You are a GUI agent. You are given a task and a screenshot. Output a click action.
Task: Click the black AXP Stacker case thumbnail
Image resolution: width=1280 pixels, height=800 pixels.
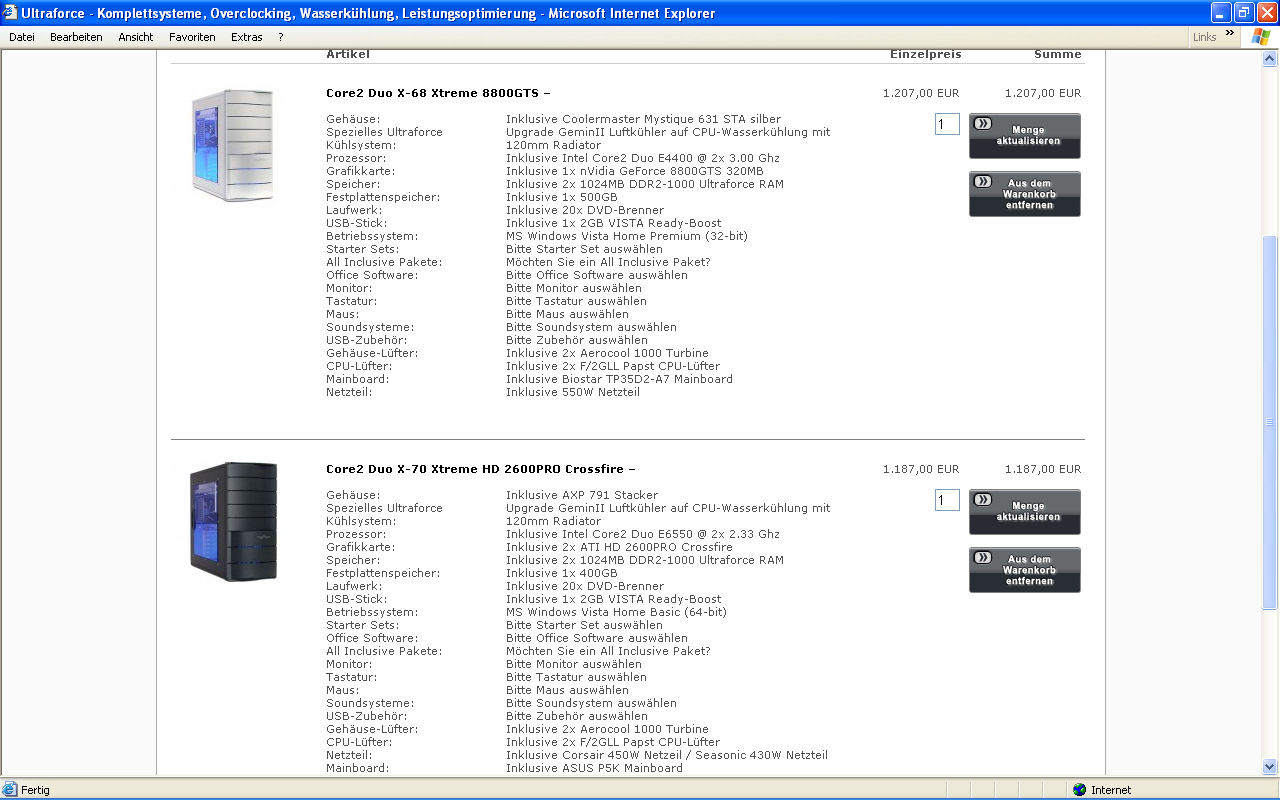click(x=232, y=521)
